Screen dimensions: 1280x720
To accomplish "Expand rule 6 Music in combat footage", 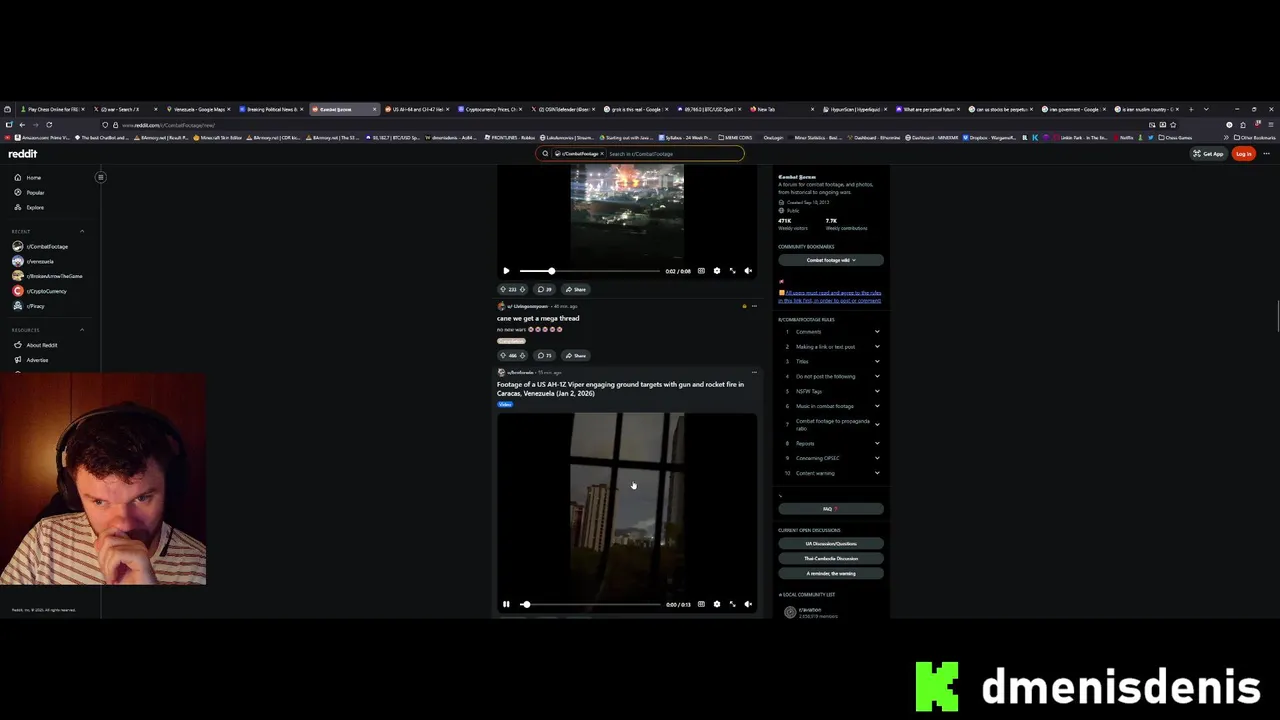I will 831,406.
